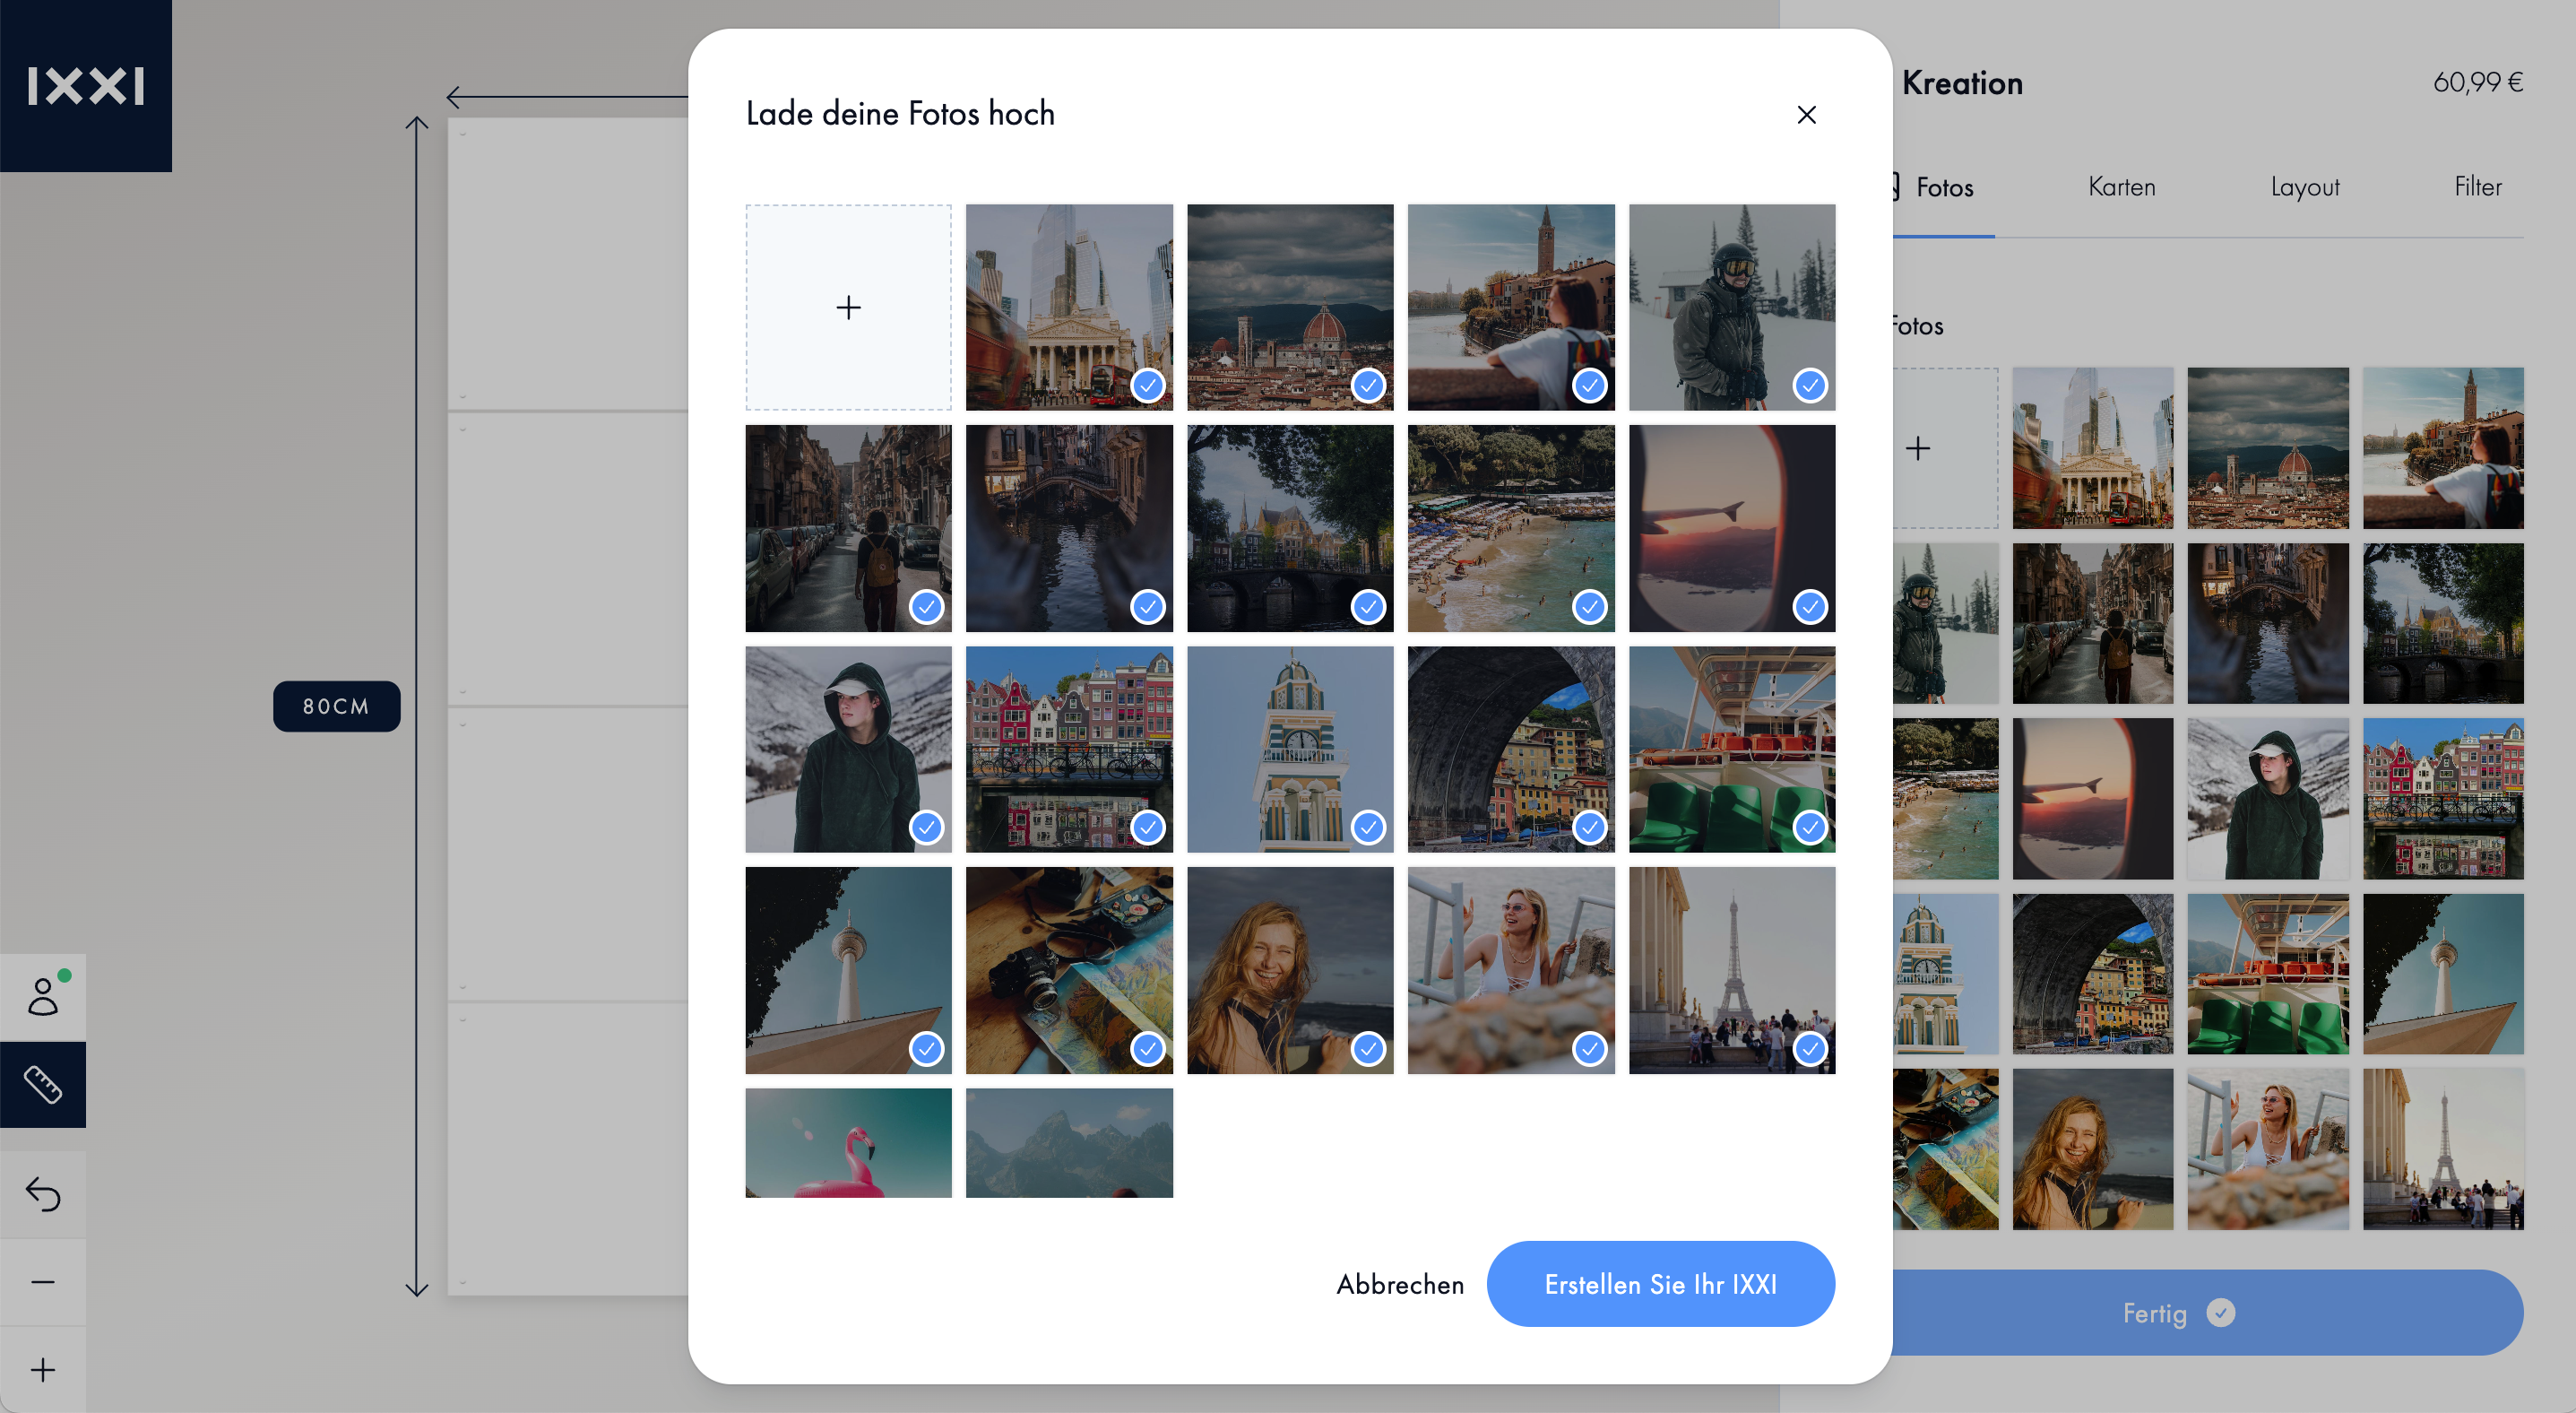Uncheck the Eiffel Tower photo

point(1809,1048)
